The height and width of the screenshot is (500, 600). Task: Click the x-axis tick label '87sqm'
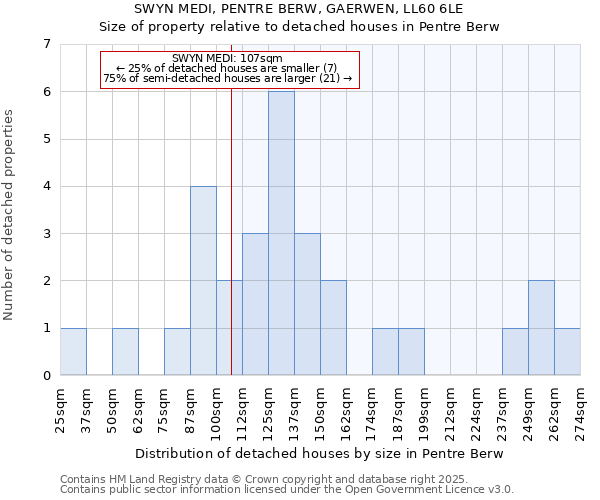point(191,410)
